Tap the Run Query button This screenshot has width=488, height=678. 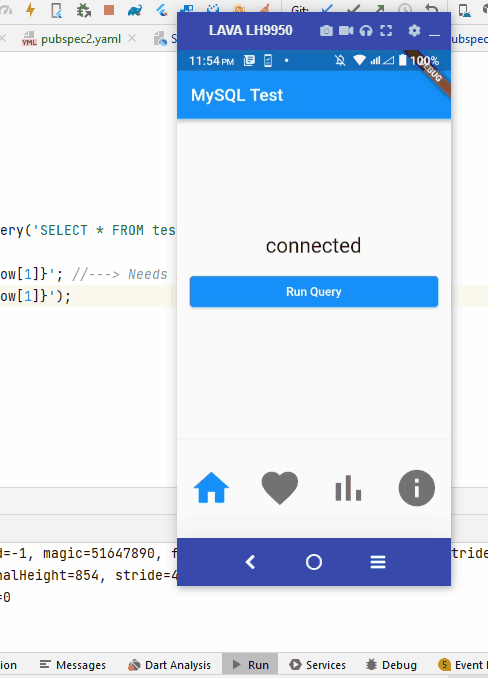pyautogui.click(x=314, y=292)
